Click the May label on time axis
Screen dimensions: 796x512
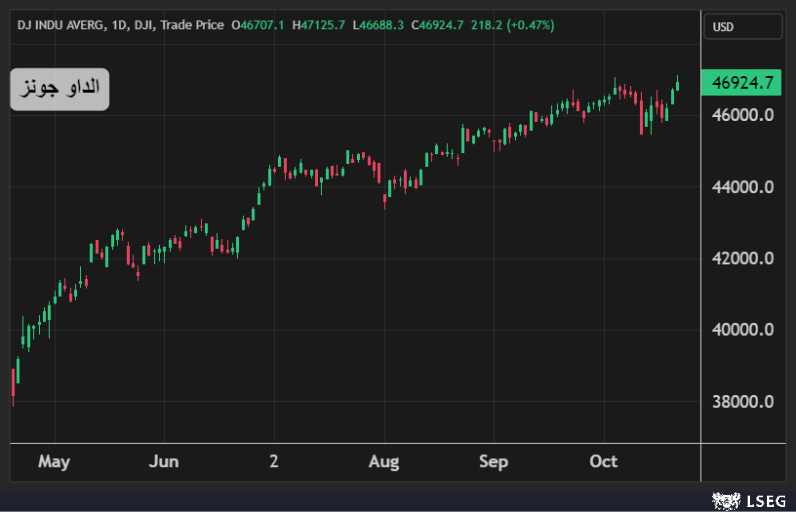click(x=54, y=461)
